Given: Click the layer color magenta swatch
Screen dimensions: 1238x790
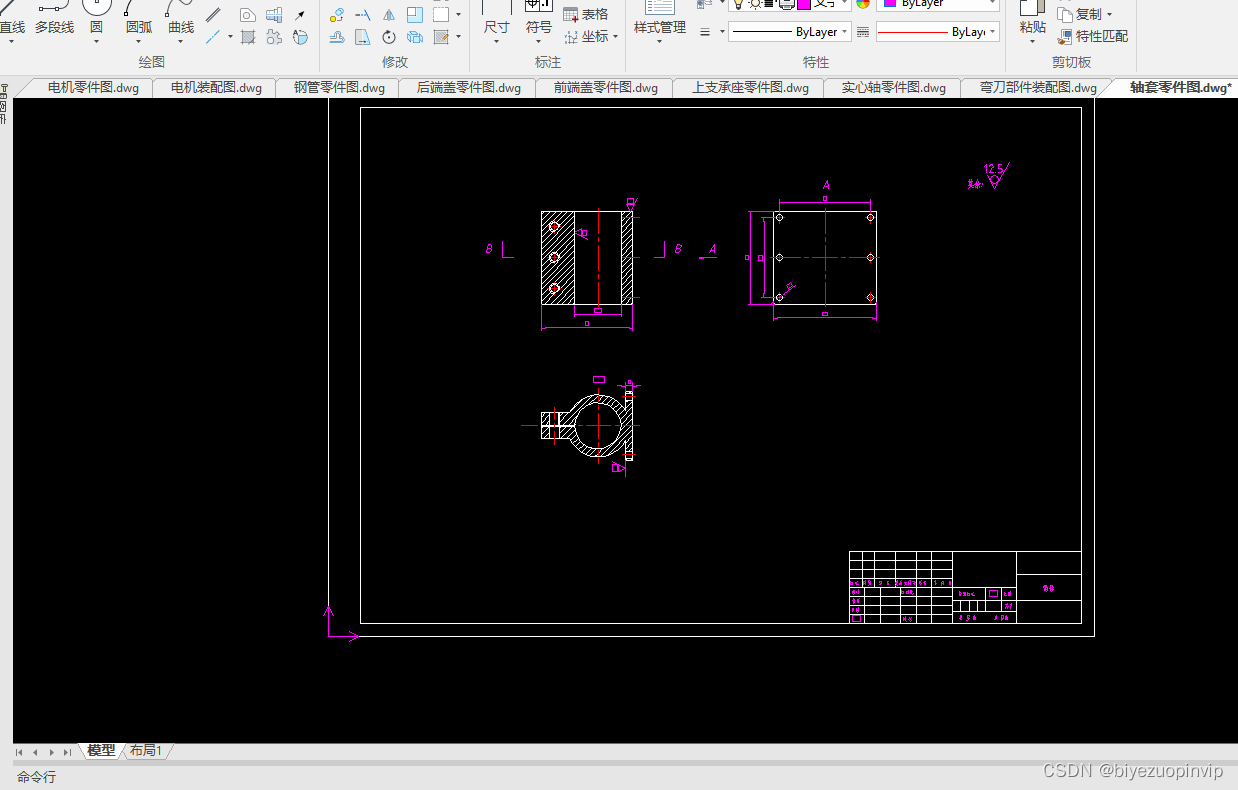Looking at the screenshot, I should tap(804, 4).
